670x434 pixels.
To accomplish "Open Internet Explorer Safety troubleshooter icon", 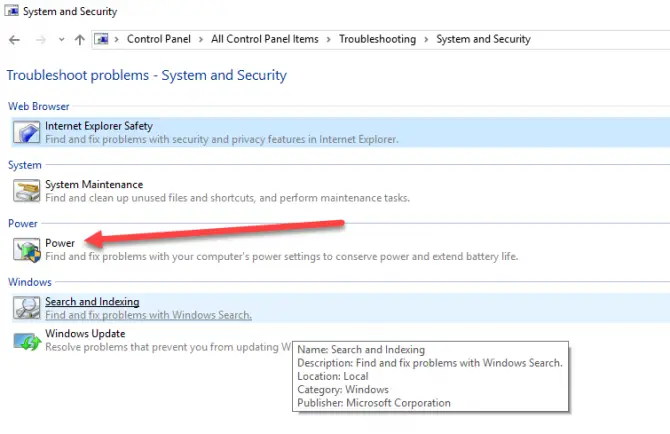I will (x=26, y=132).
